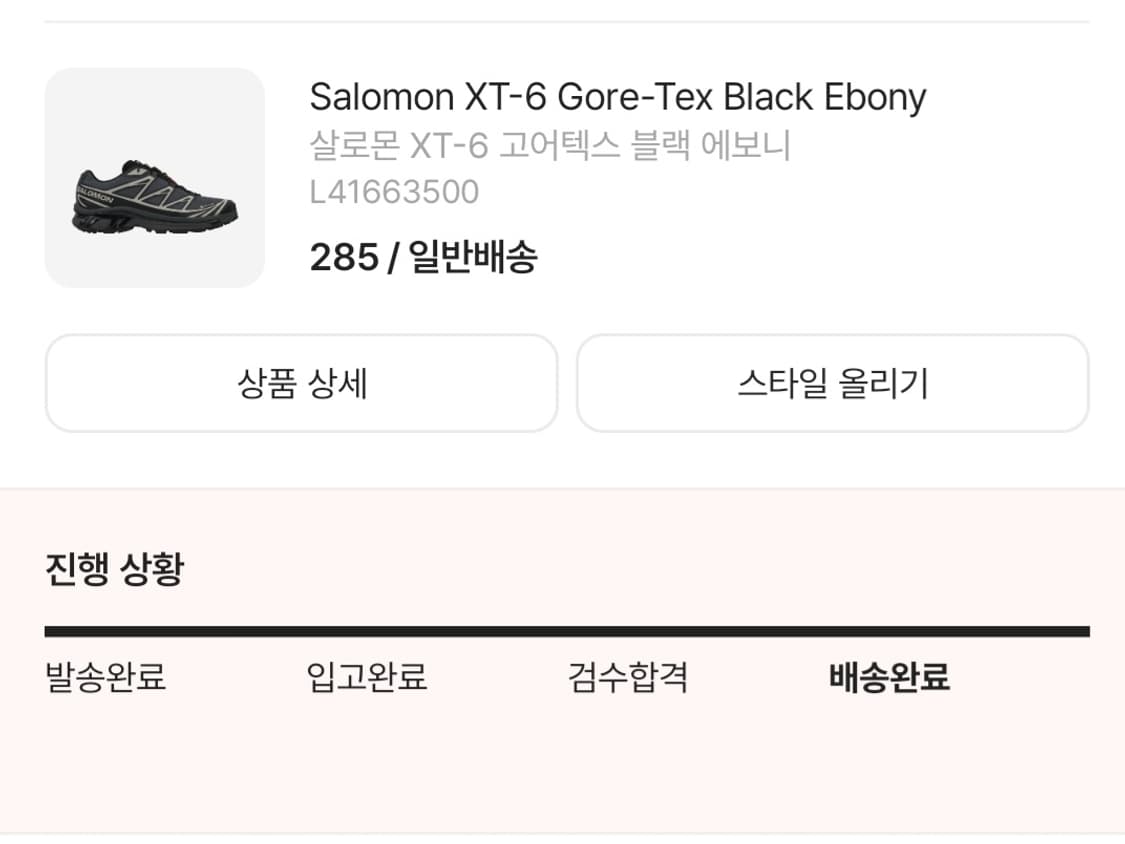Select the left button labeled 상품 상세

click(x=300, y=383)
